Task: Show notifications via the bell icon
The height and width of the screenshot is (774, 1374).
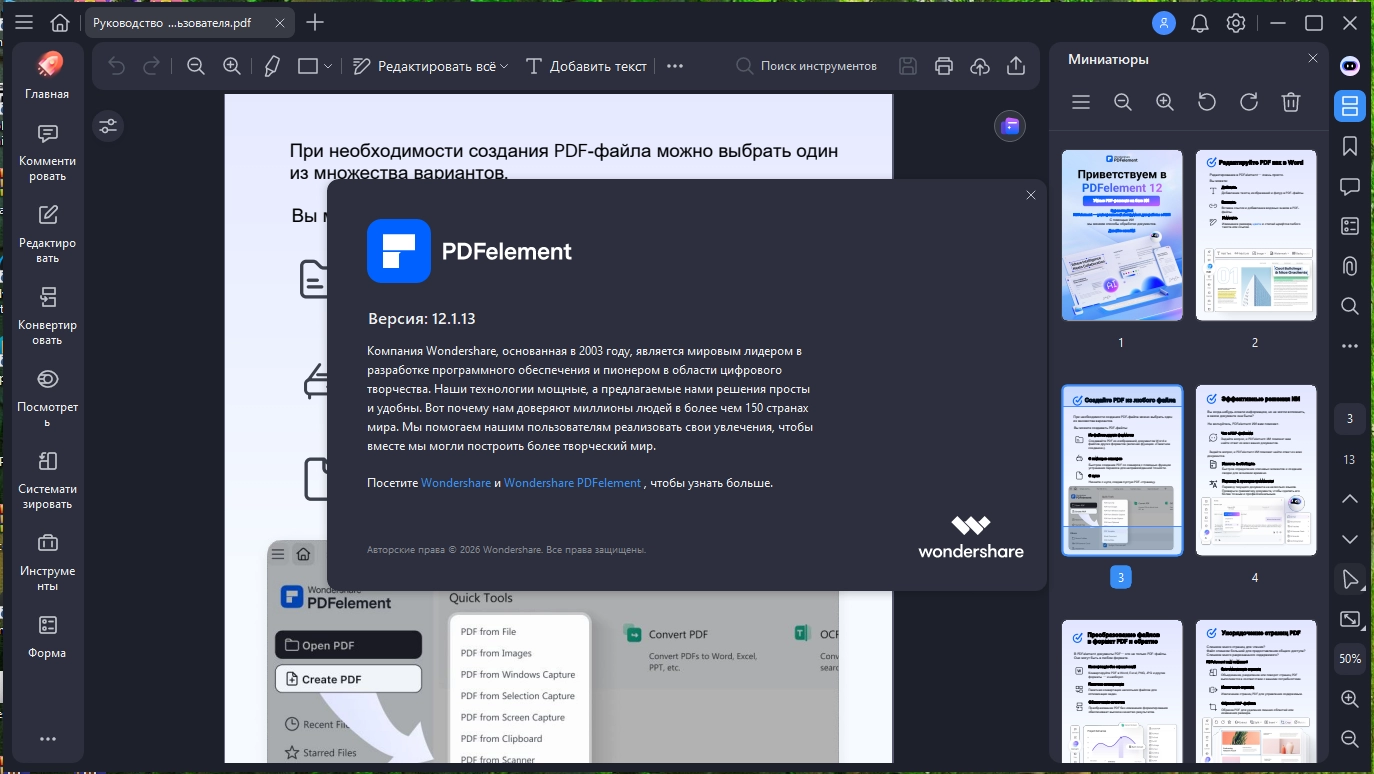Action: pyautogui.click(x=1200, y=23)
